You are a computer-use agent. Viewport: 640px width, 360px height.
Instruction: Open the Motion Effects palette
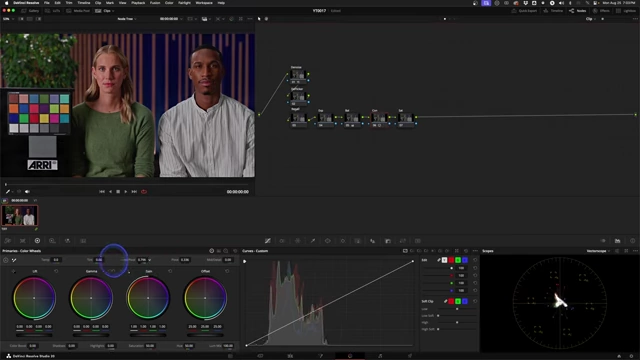[x=83, y=241]
